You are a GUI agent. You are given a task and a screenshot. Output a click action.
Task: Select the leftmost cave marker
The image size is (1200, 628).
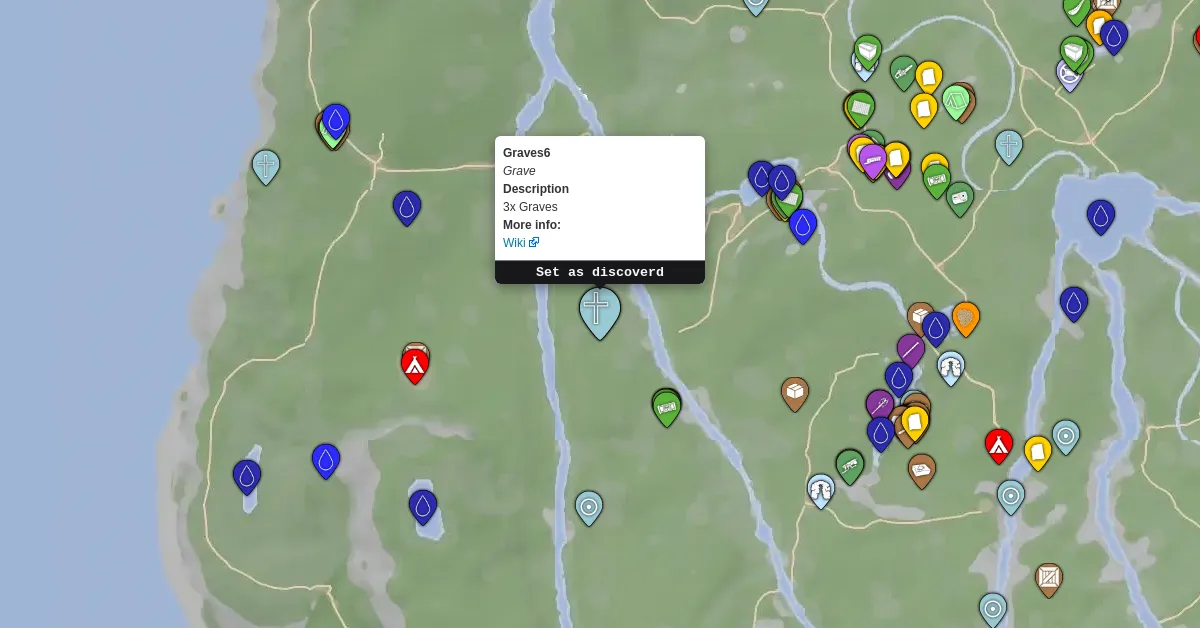(821, 491)
